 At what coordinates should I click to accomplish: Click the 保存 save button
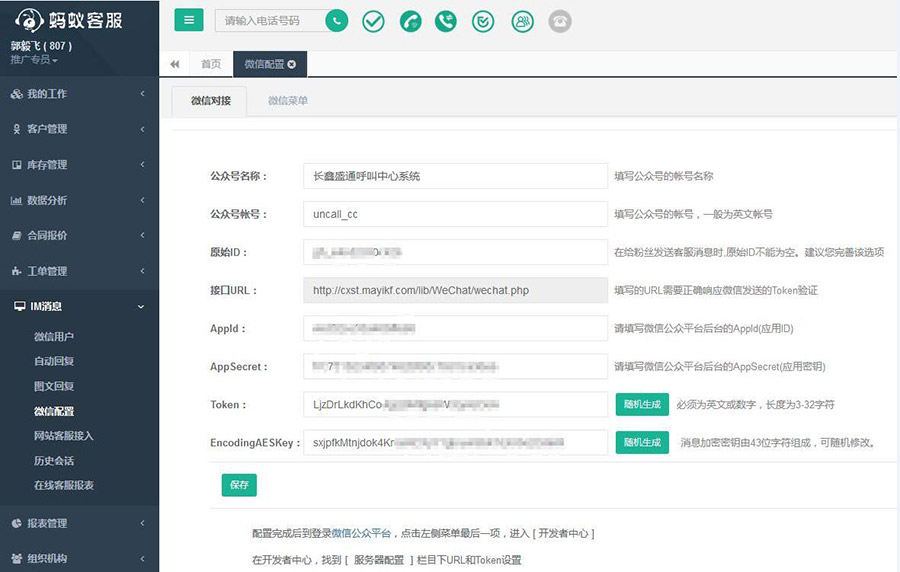point(239,485)
